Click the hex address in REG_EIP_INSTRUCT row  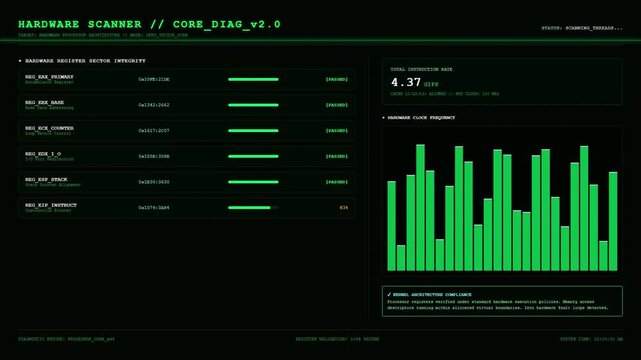click(154, 208)
